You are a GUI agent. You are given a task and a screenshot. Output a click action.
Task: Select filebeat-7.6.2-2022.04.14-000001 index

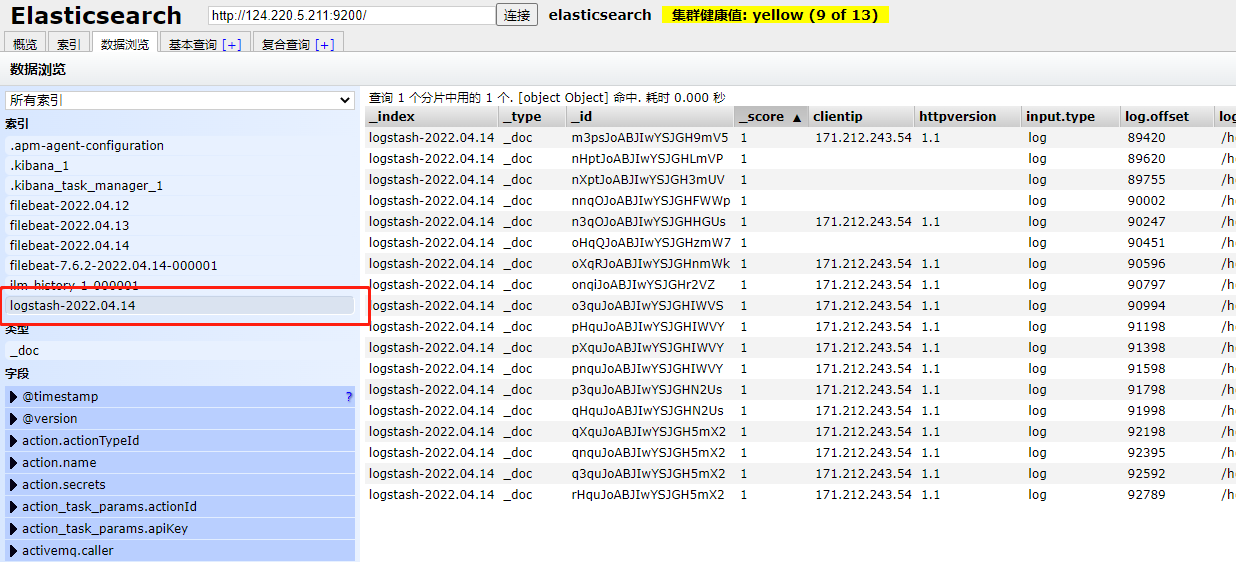click(x=180, y=265)
